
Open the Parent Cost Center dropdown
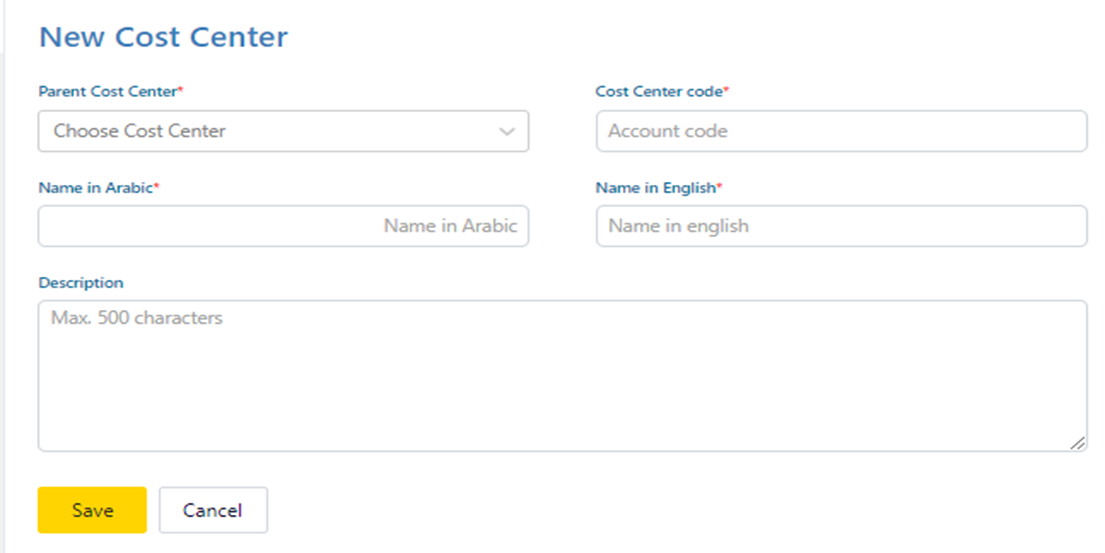click(283, 131)
